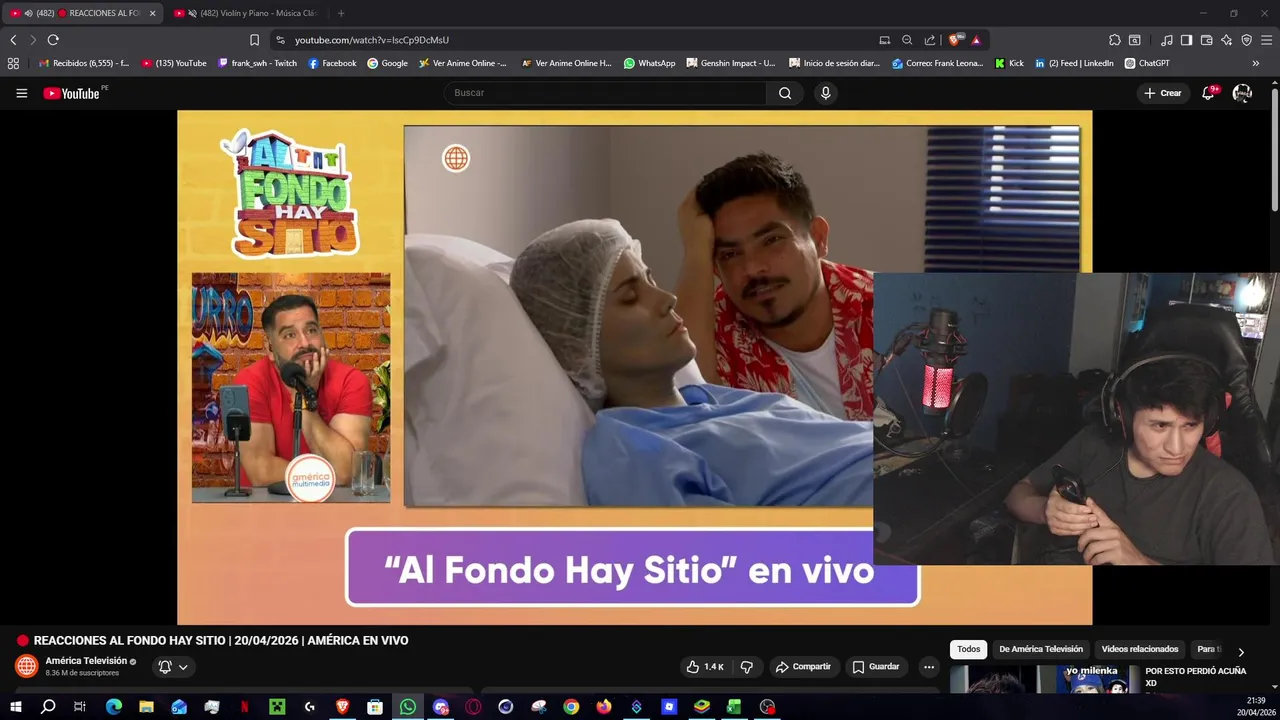Like the video with 1.4 K likes
Viewport: 1280px width, 720px height.
coord(705,667)
